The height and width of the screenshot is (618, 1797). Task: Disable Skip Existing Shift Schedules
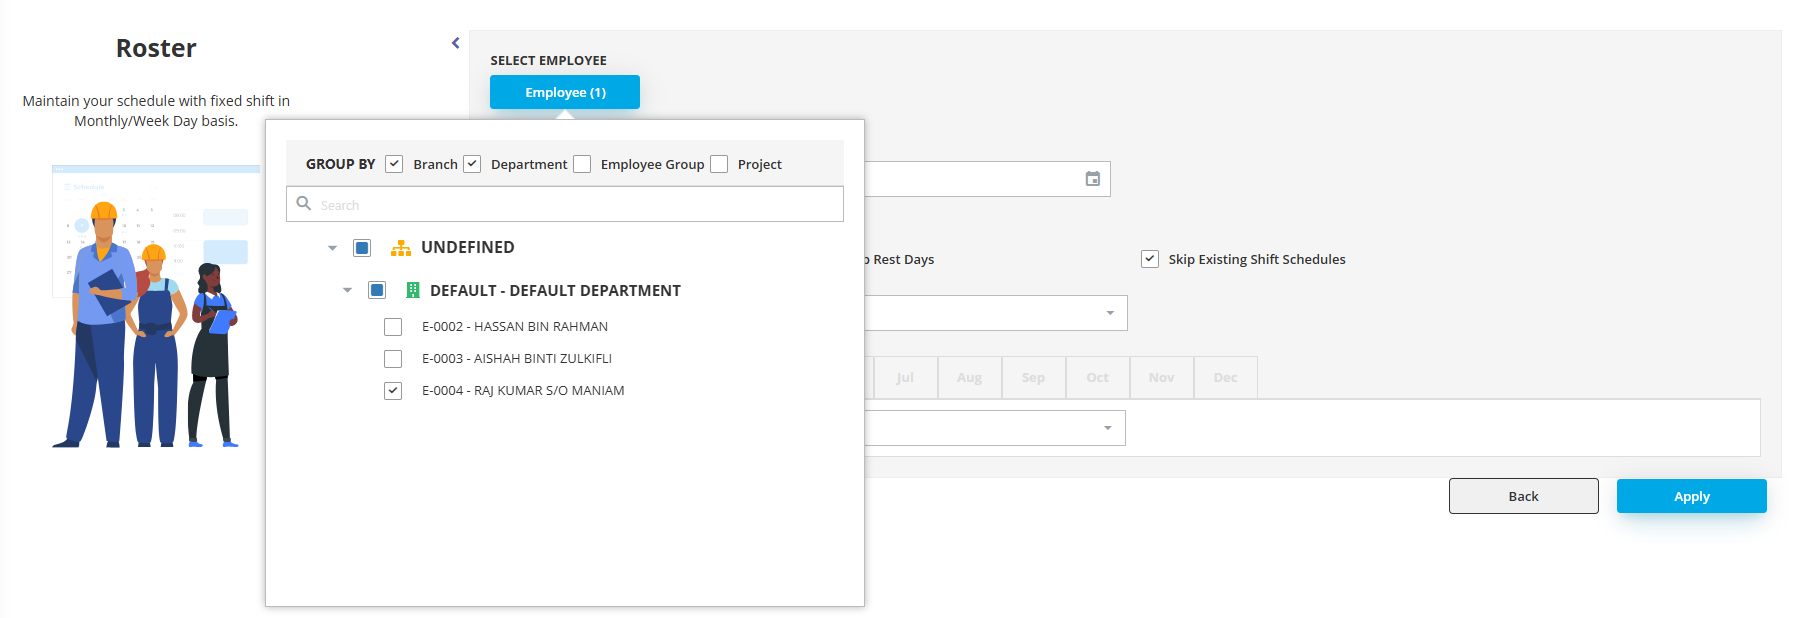tap(1150, 259)
